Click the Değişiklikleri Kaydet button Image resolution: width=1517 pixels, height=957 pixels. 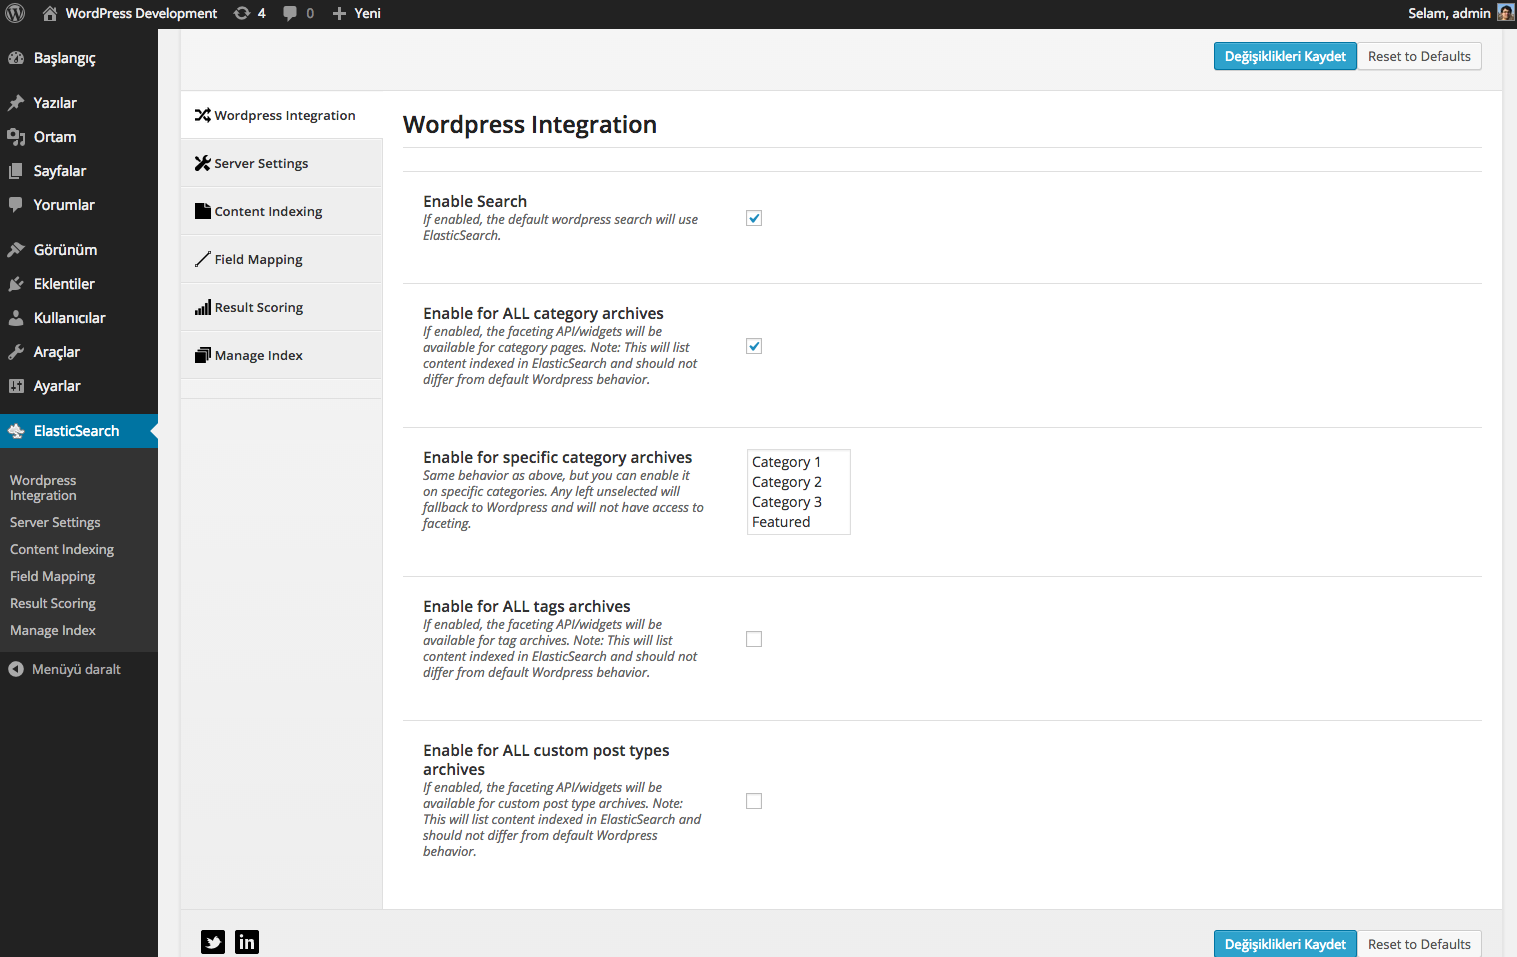pyautogui.click(x=1285, y=56)
